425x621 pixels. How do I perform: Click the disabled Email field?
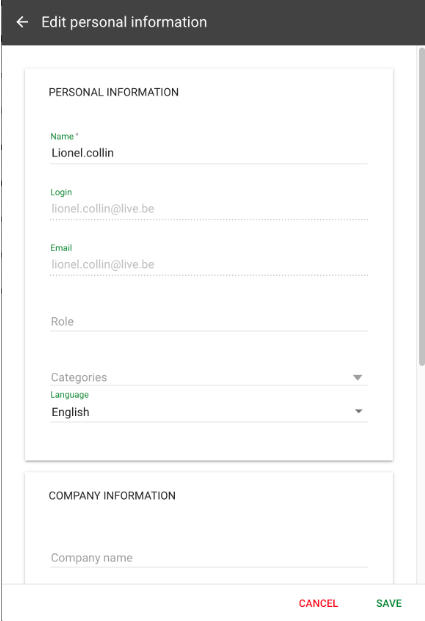[209, 265]
